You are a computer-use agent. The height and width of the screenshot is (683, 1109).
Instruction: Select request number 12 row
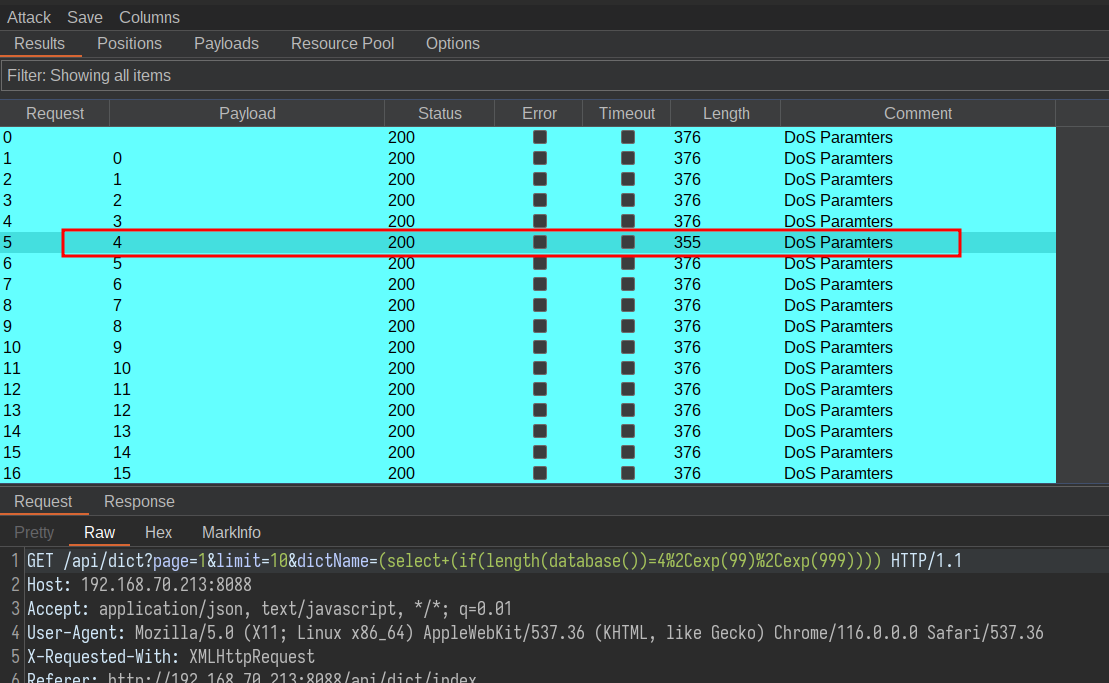[x=528, y=390]
